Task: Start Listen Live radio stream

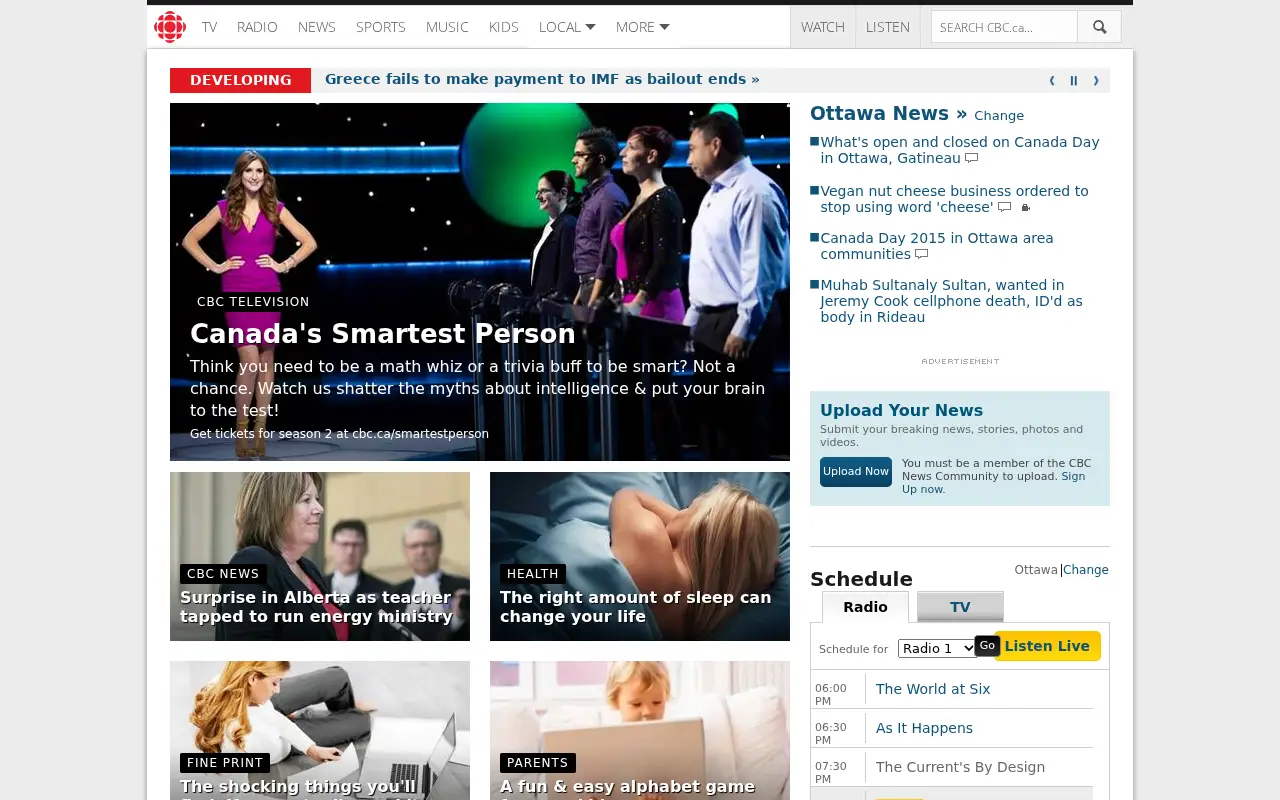Action: (1047, 646)
